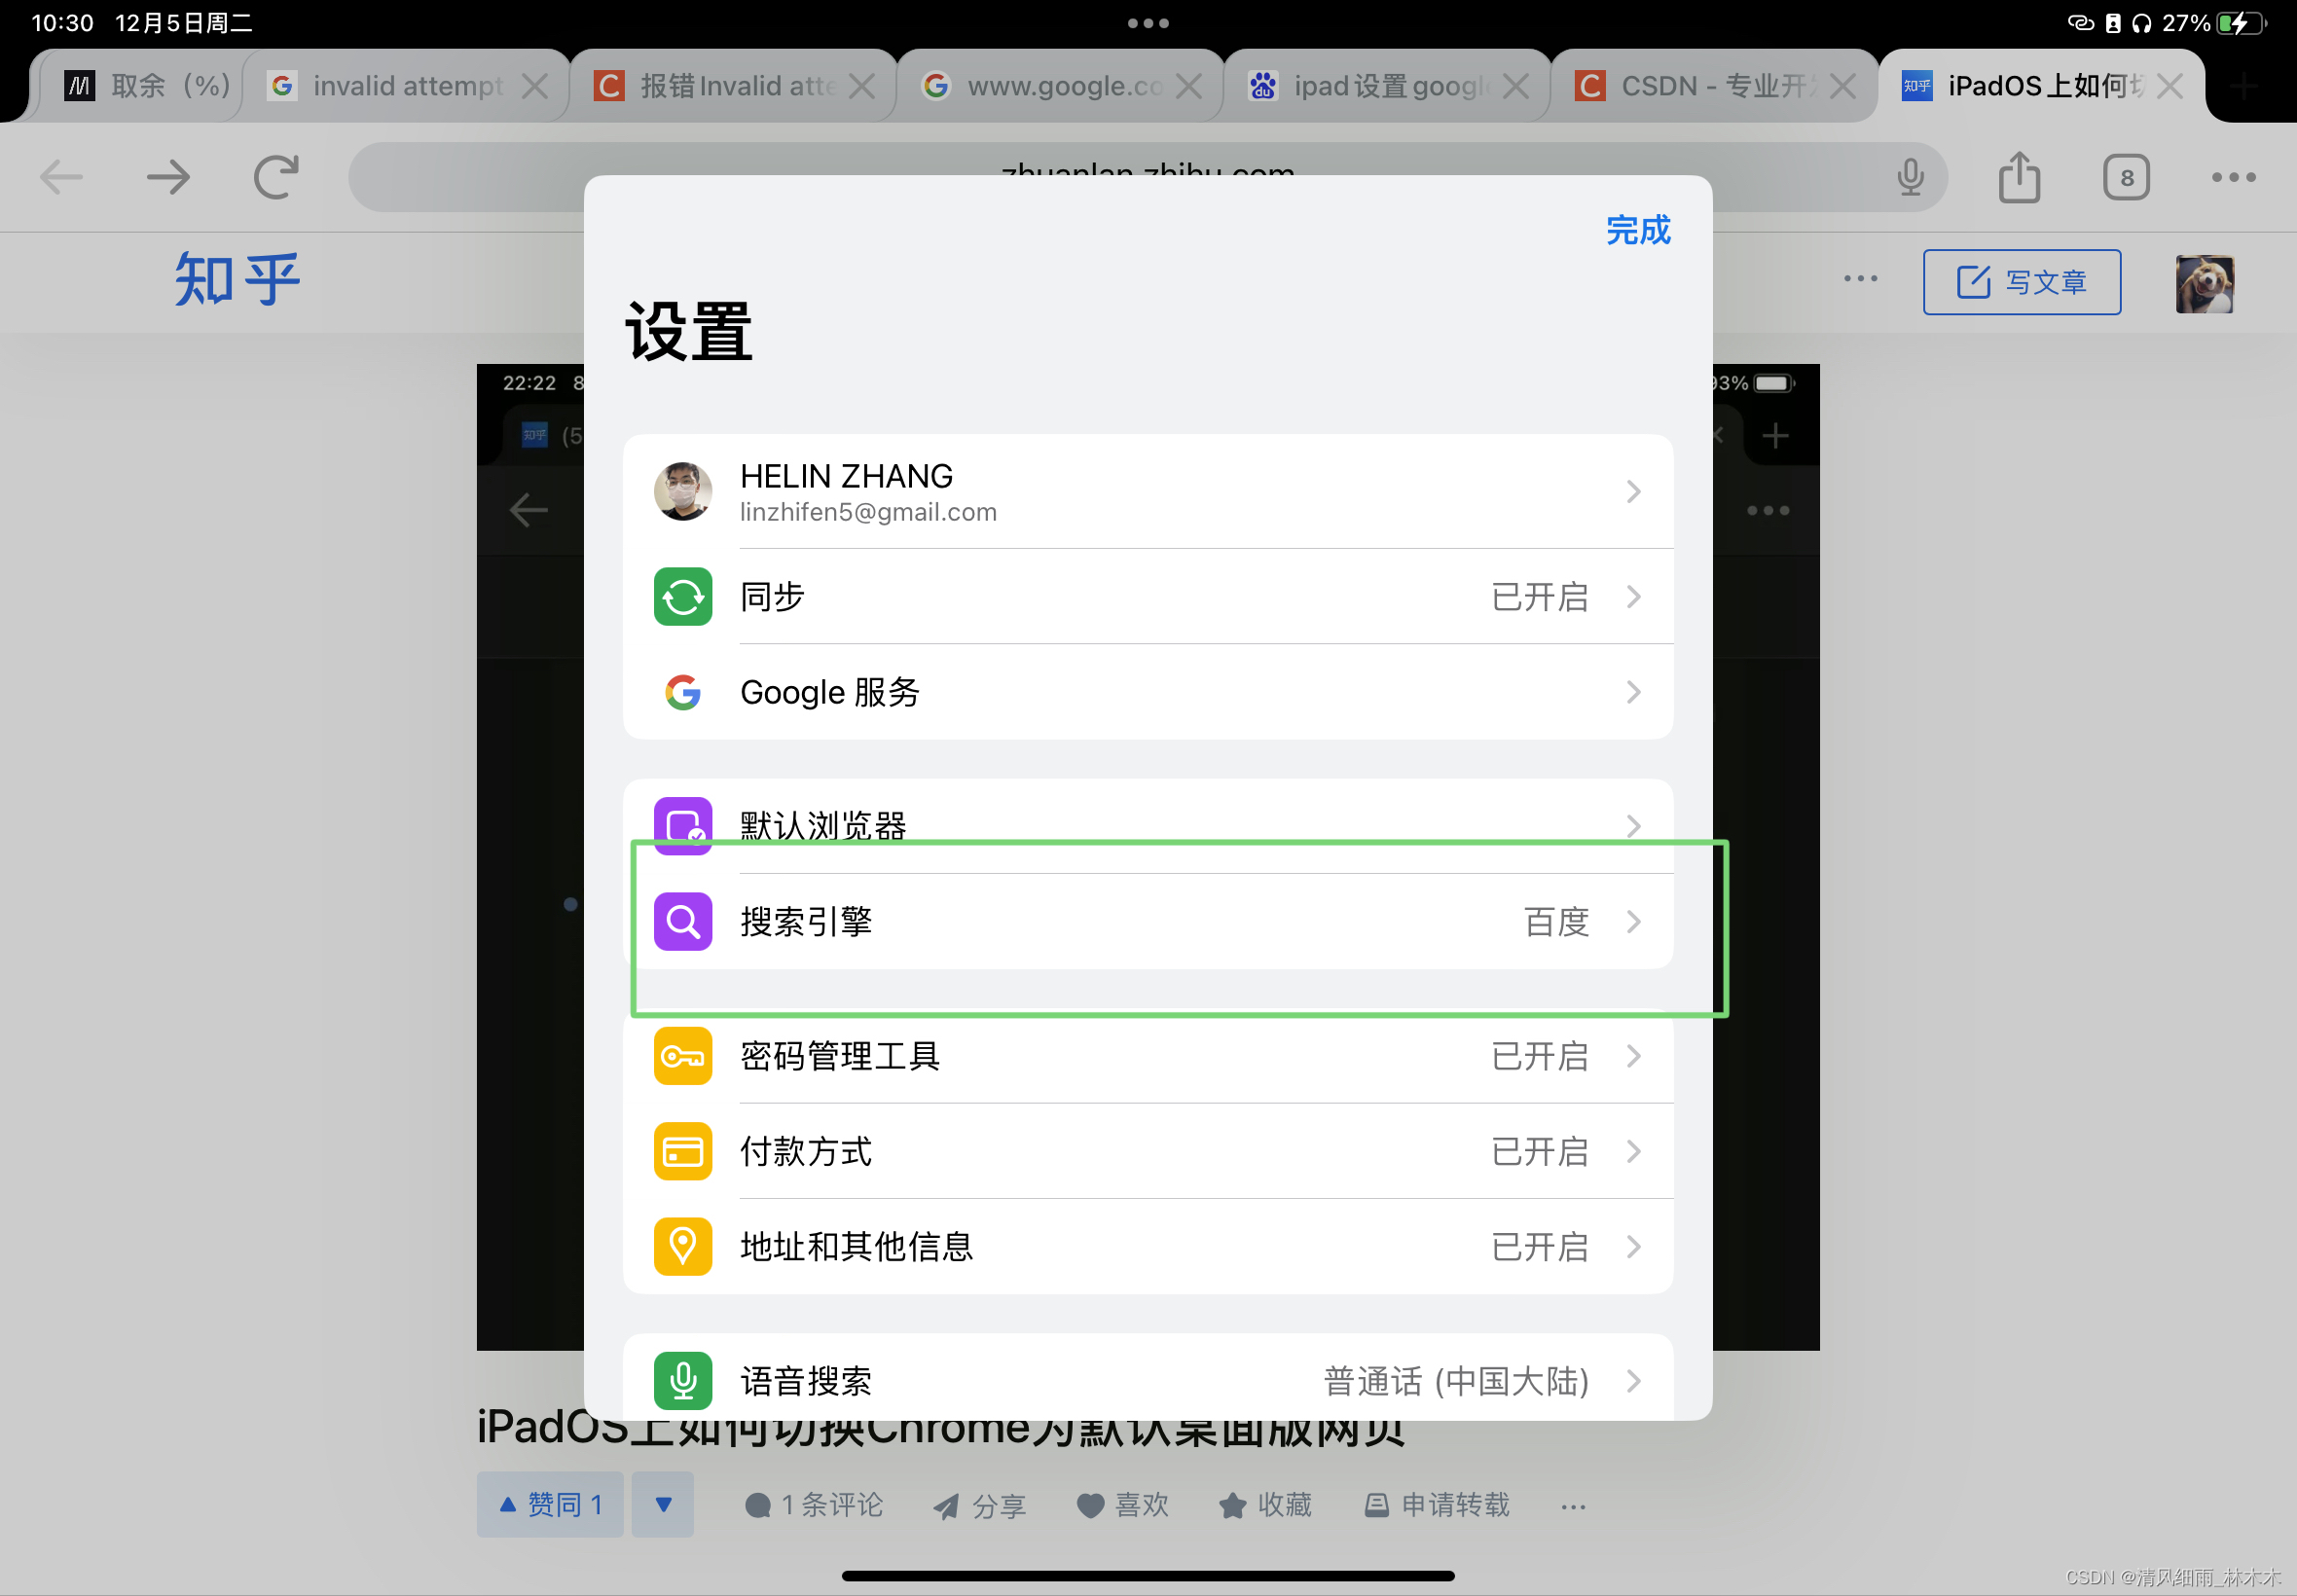Viewport: 2297px width, 1596px height.
Task: Close the iPadOS 上如何 tab
Action: pyautogui.click(x=2170, y=86)
